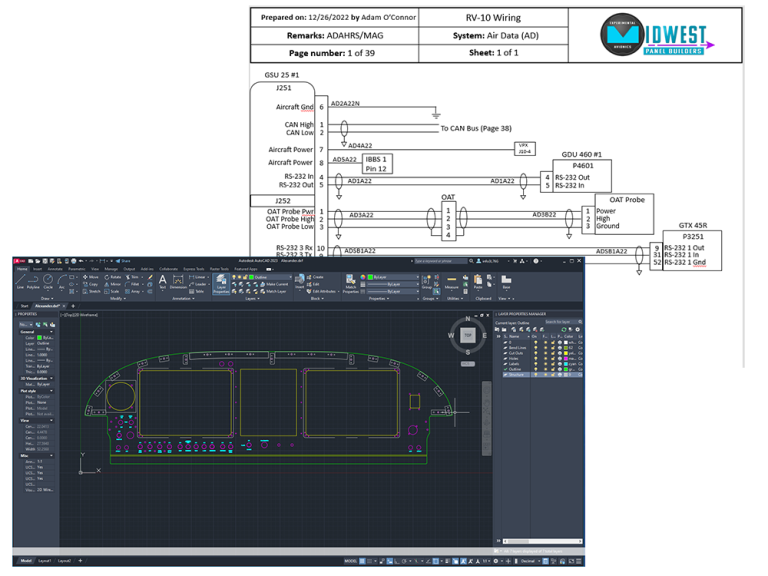
Task: Open the Layer Properties button
Action: pos(222,283)
